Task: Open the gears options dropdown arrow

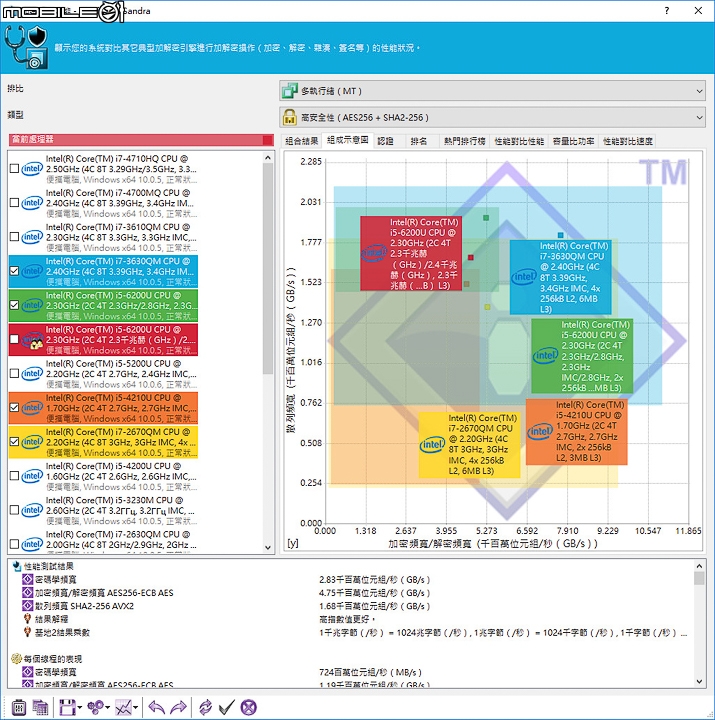Action: pyautogui.click(x=108, y=708)
